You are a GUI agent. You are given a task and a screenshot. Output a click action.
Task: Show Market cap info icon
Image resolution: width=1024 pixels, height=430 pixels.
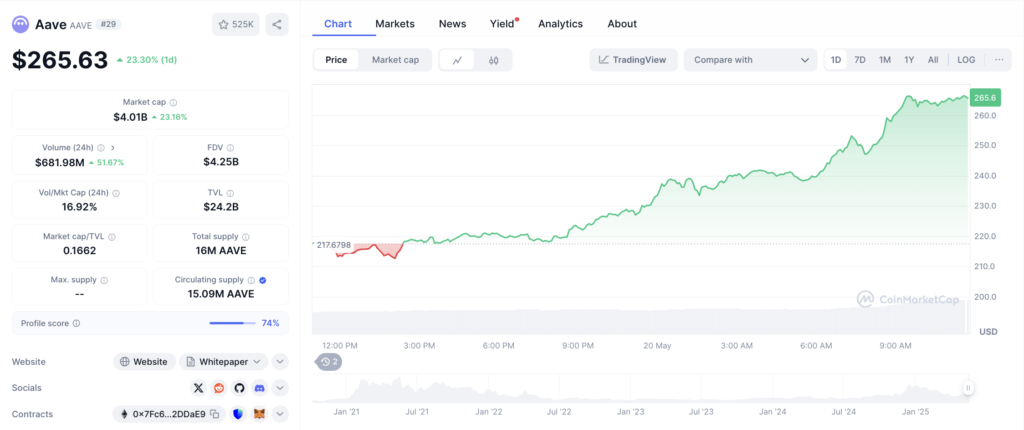pos(173,103)
